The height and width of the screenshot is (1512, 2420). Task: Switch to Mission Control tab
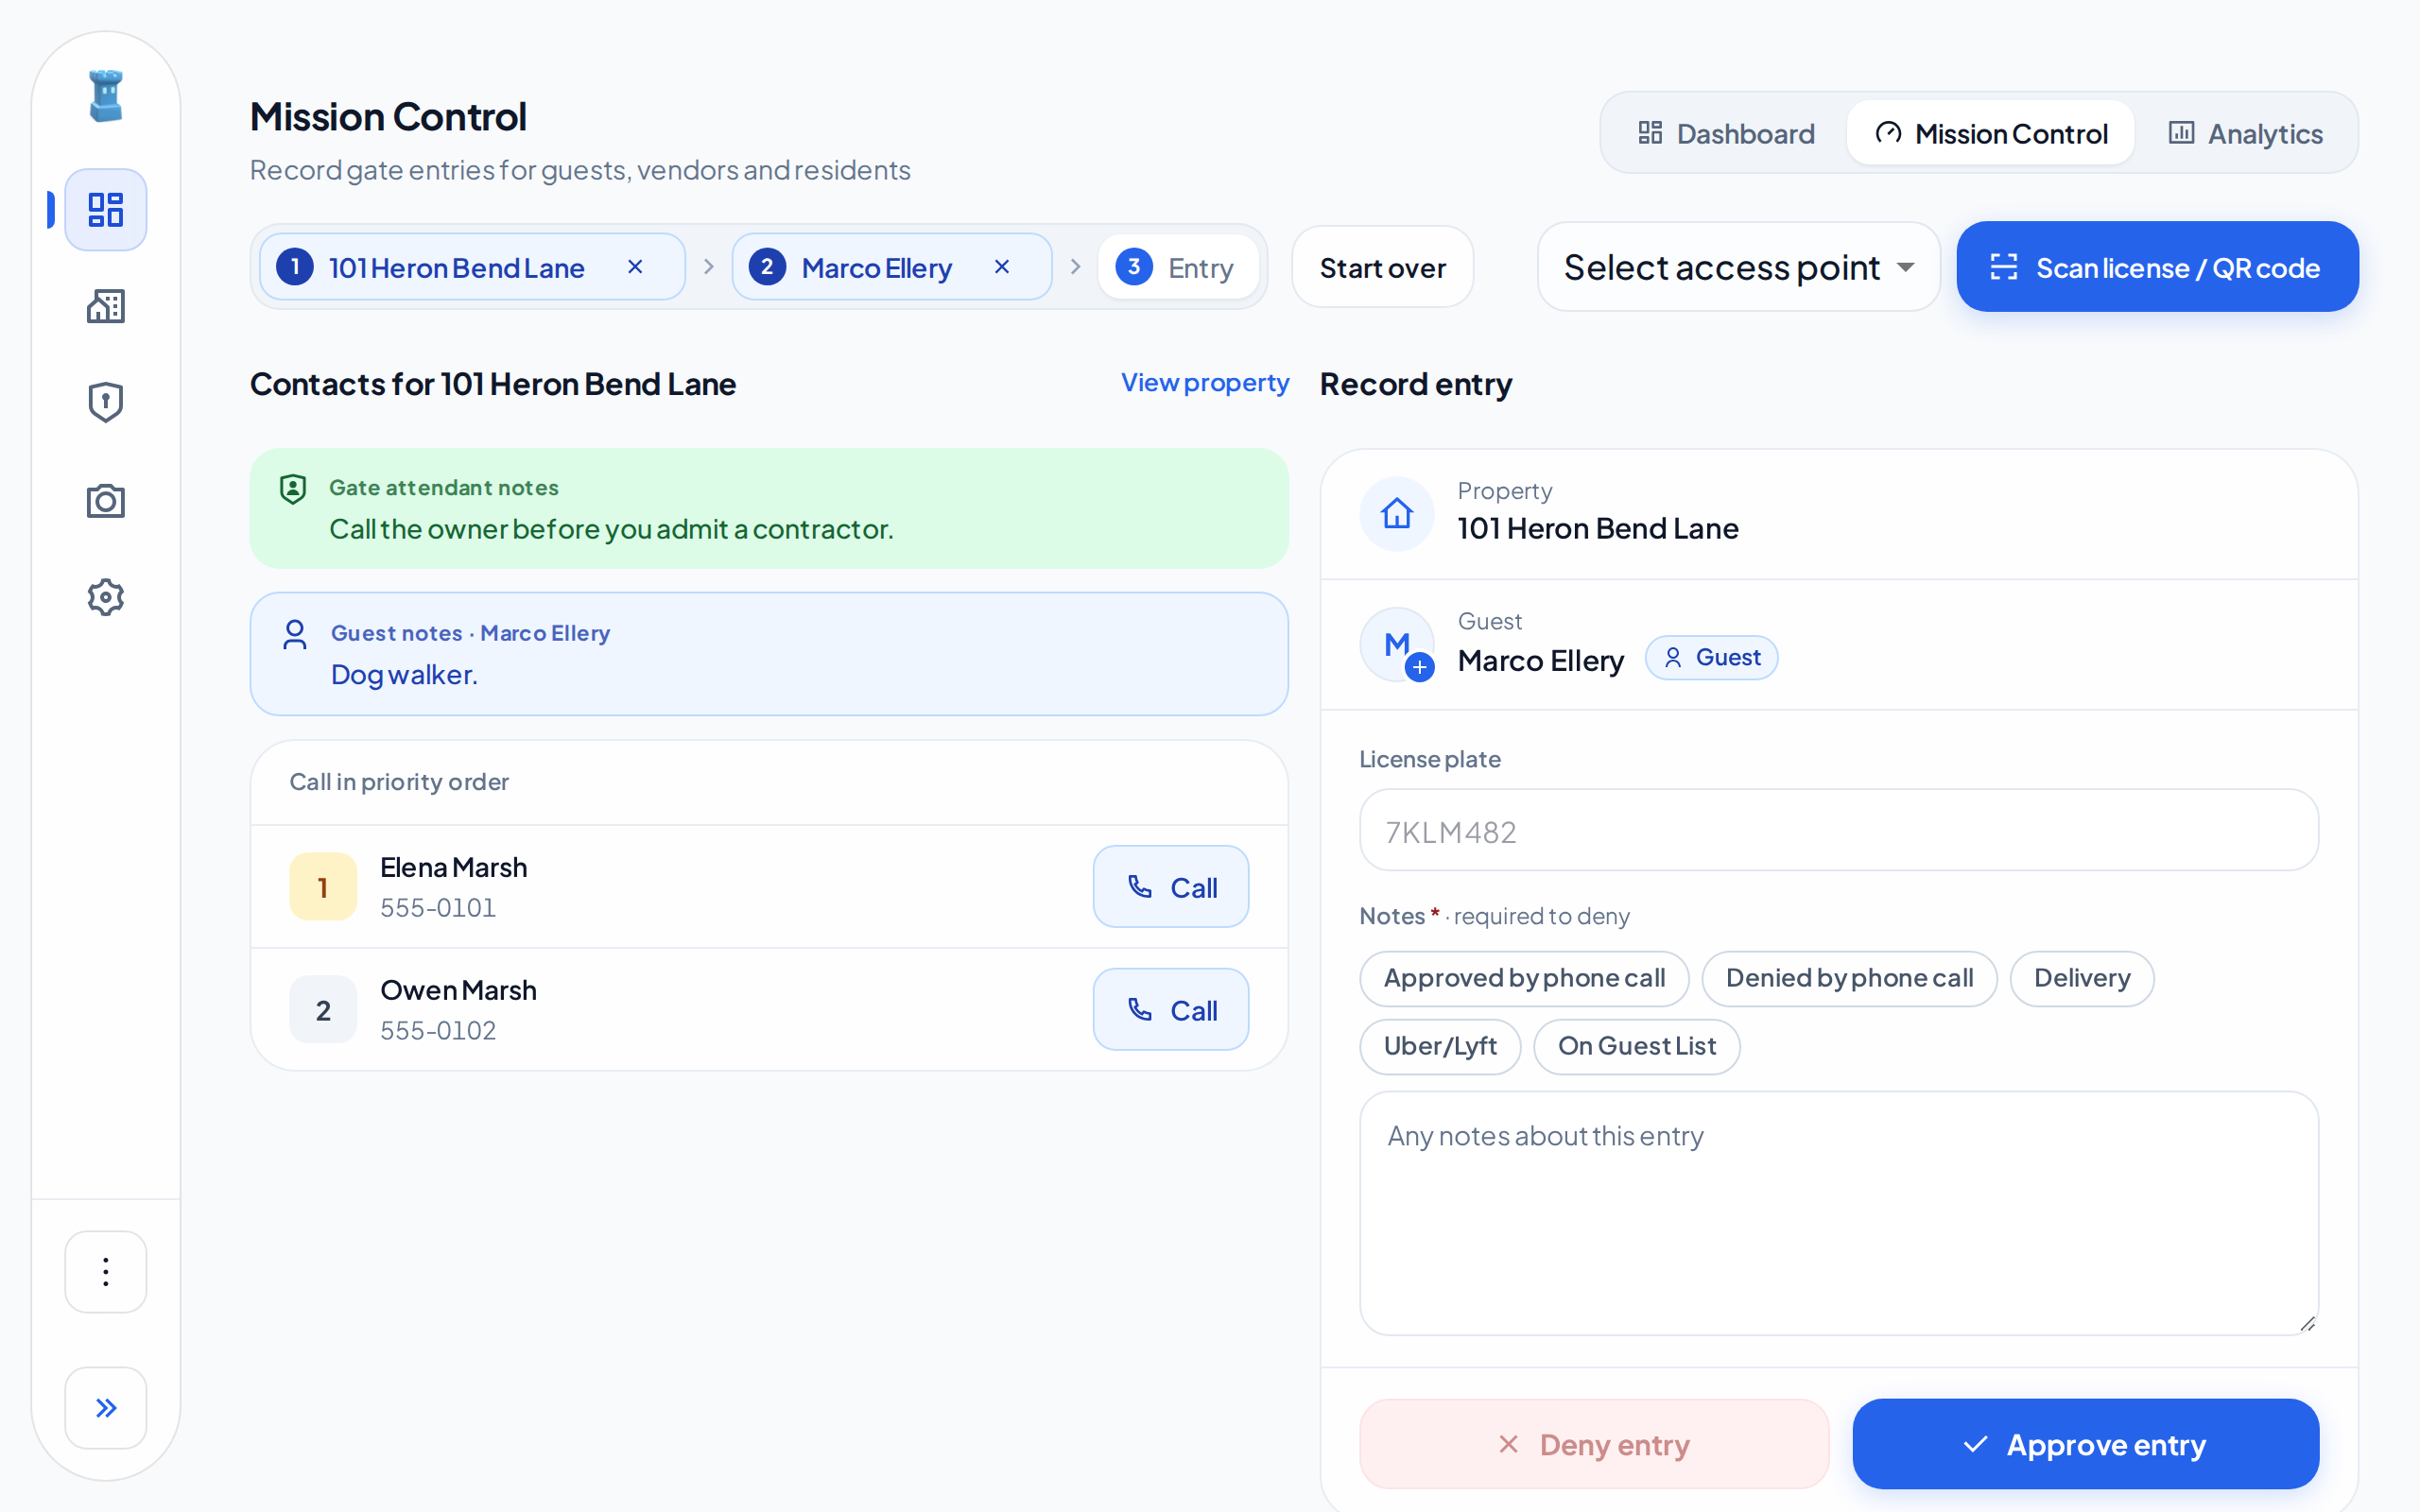(1991, 134)
